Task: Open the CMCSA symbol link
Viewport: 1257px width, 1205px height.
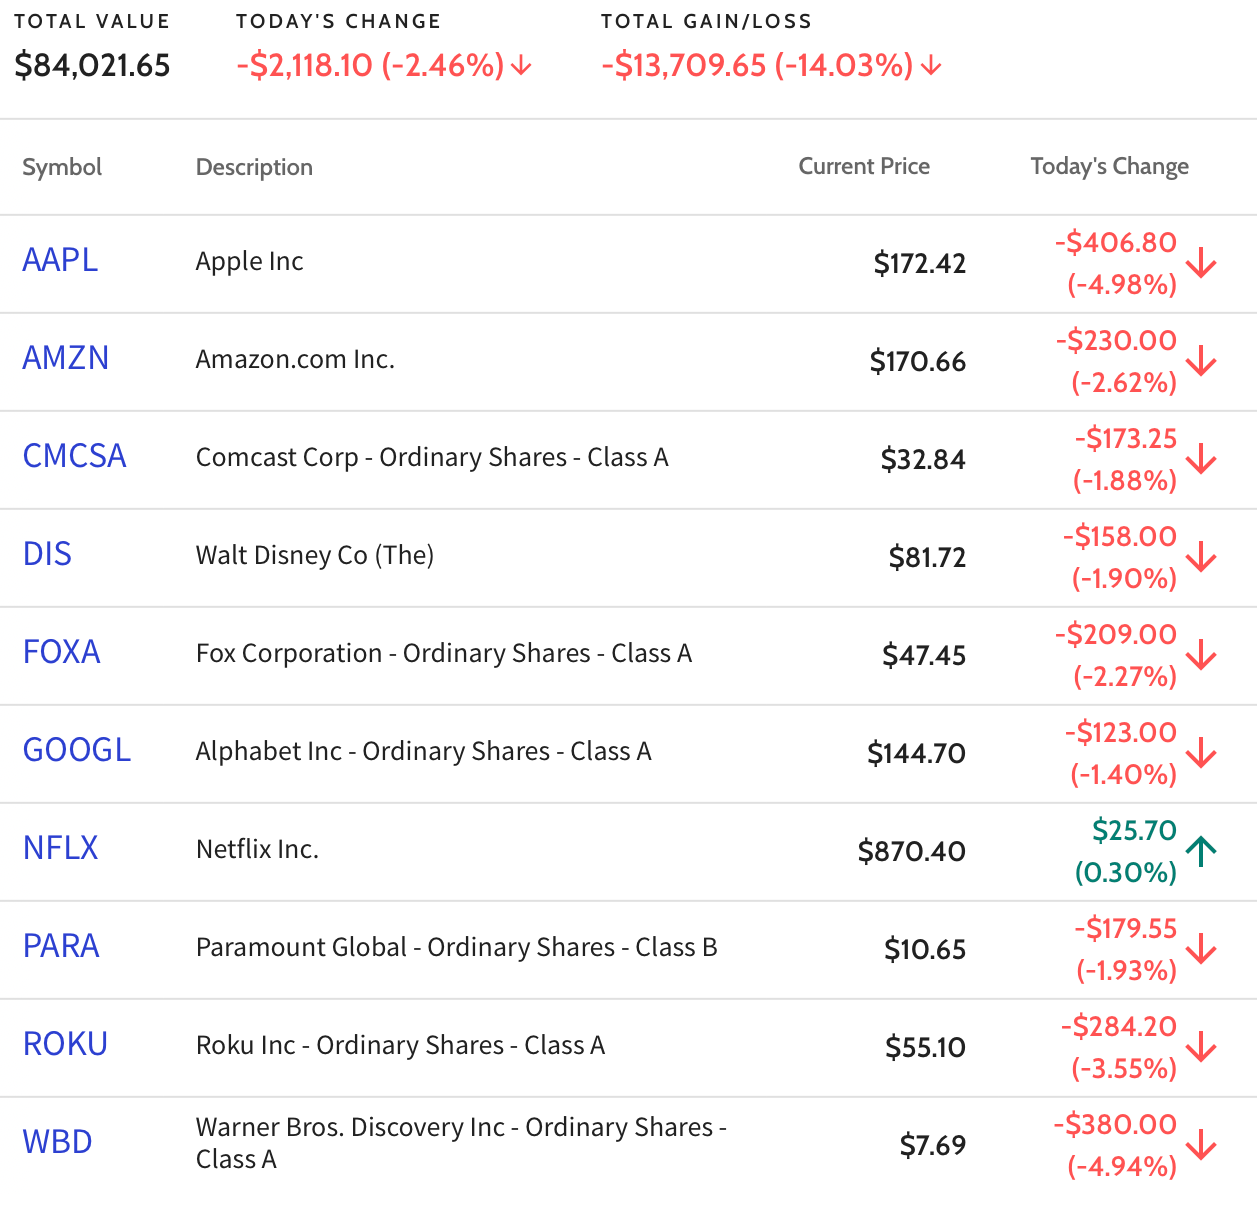Action: click(x=75, y=456)
